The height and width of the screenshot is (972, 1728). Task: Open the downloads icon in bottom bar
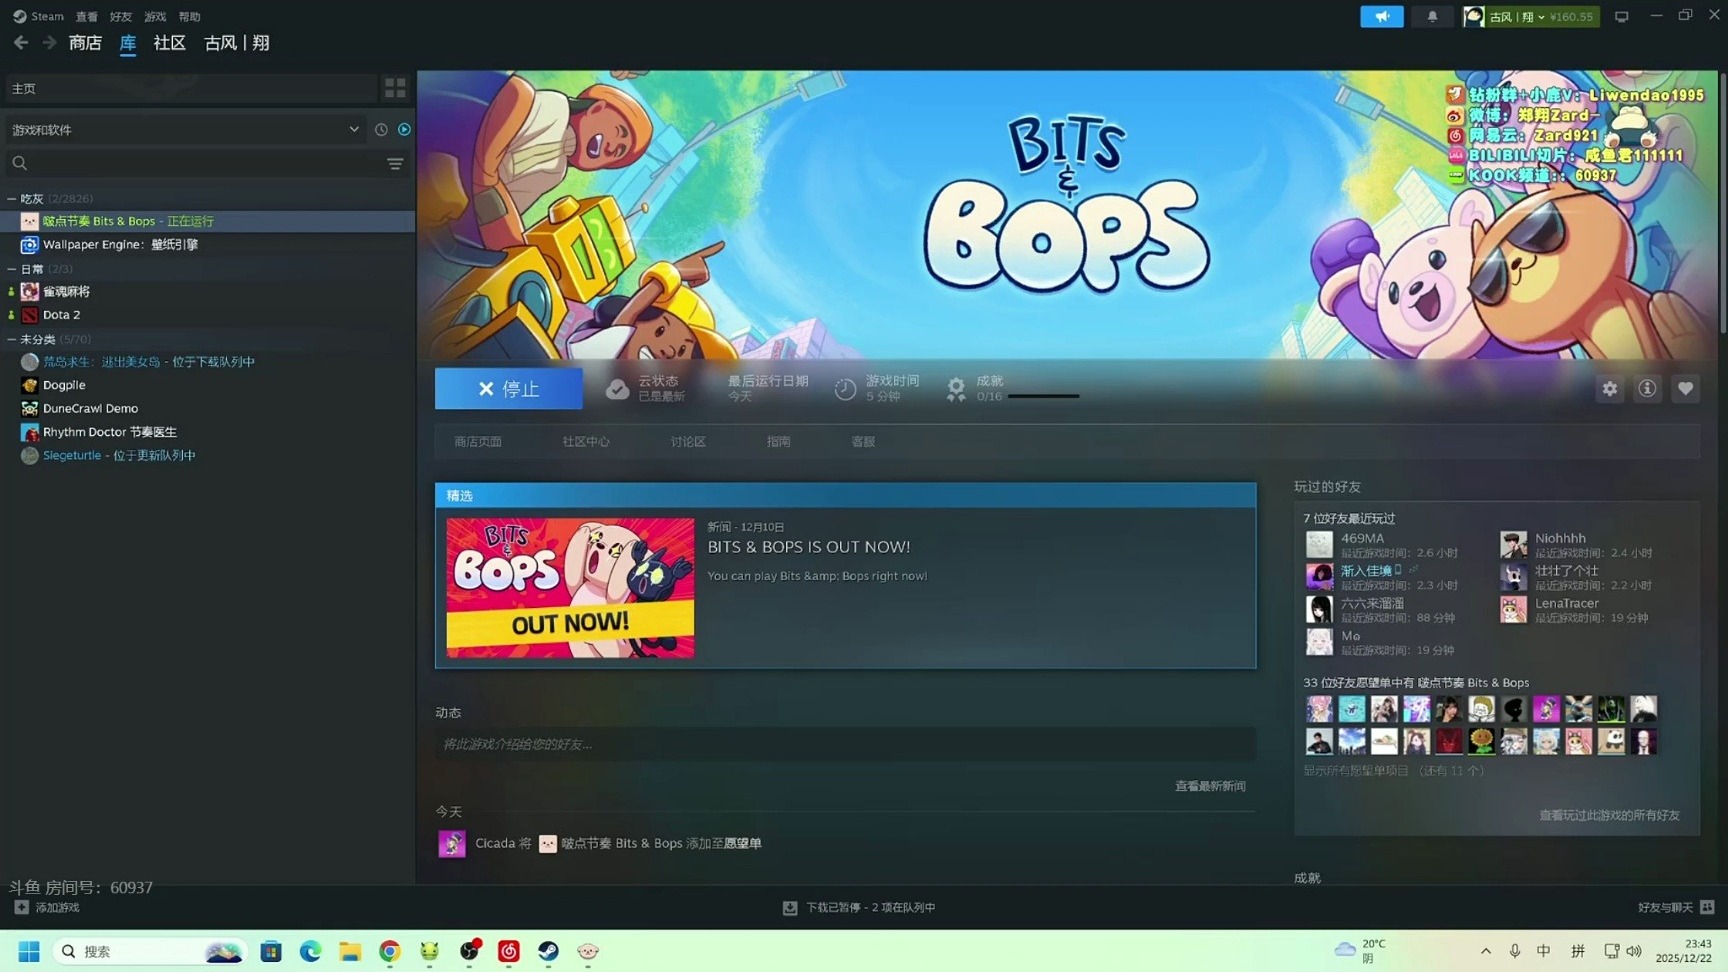pyautogui.click(x=790, y=908)
